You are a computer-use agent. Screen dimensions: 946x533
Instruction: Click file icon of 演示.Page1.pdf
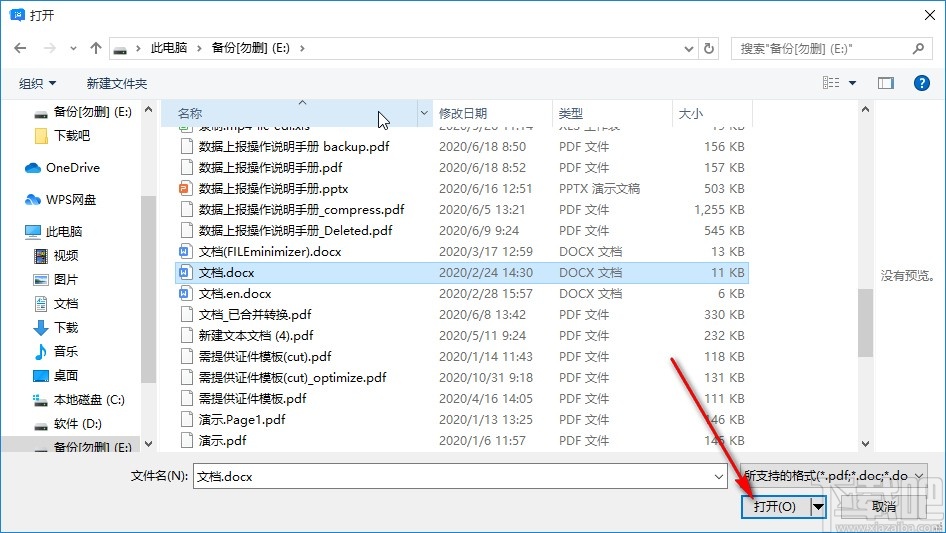click(186, 420)
